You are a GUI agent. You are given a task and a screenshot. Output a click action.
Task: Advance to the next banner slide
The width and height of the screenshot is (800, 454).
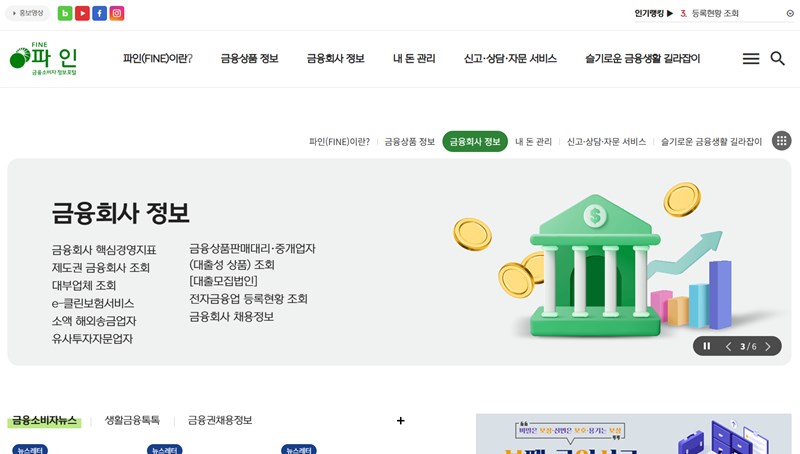[768, 346]
